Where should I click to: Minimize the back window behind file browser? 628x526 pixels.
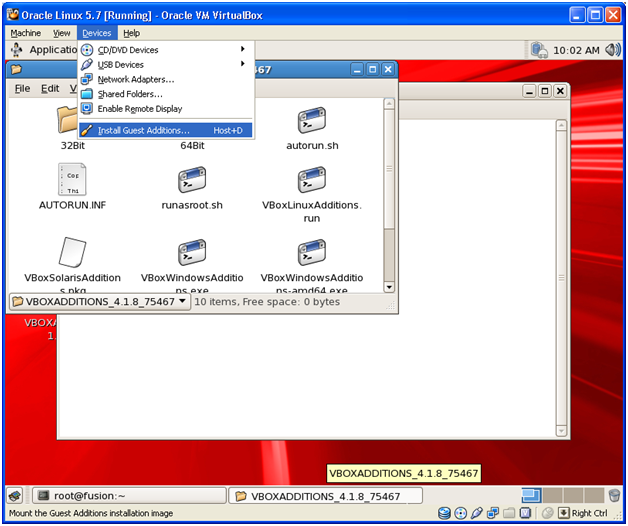click(x=529, y=91)
